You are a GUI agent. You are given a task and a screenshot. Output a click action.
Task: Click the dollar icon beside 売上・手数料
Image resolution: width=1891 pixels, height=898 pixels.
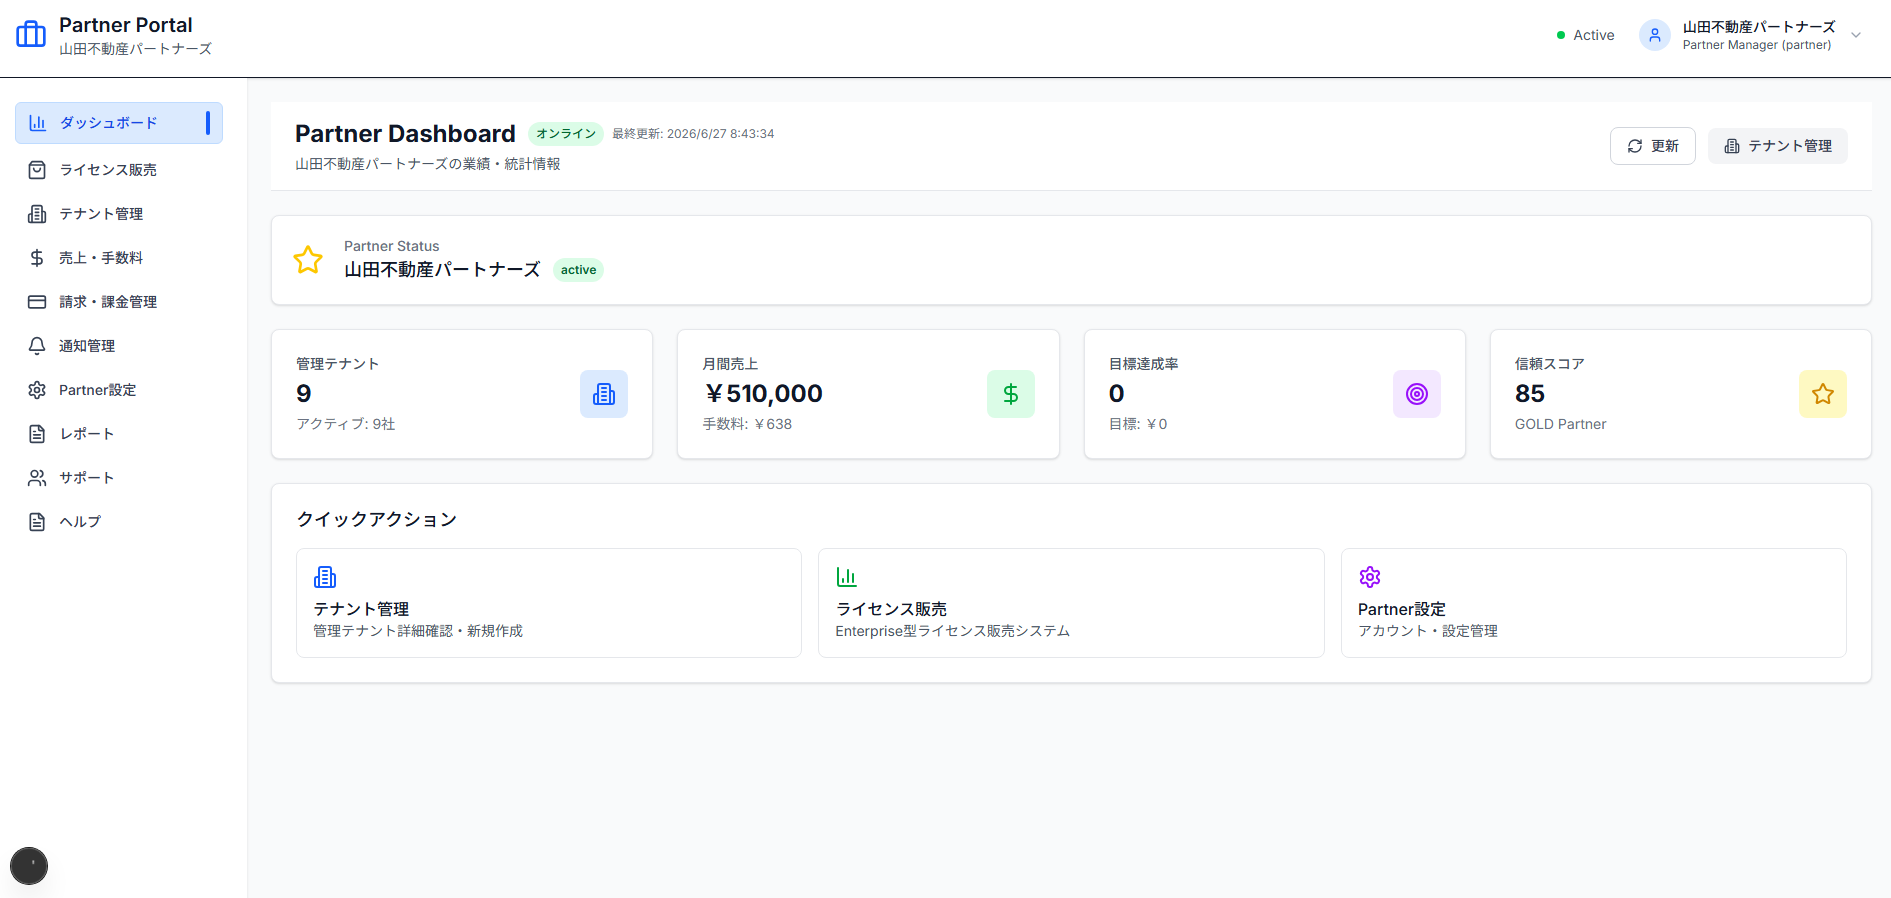click(37, 258)
